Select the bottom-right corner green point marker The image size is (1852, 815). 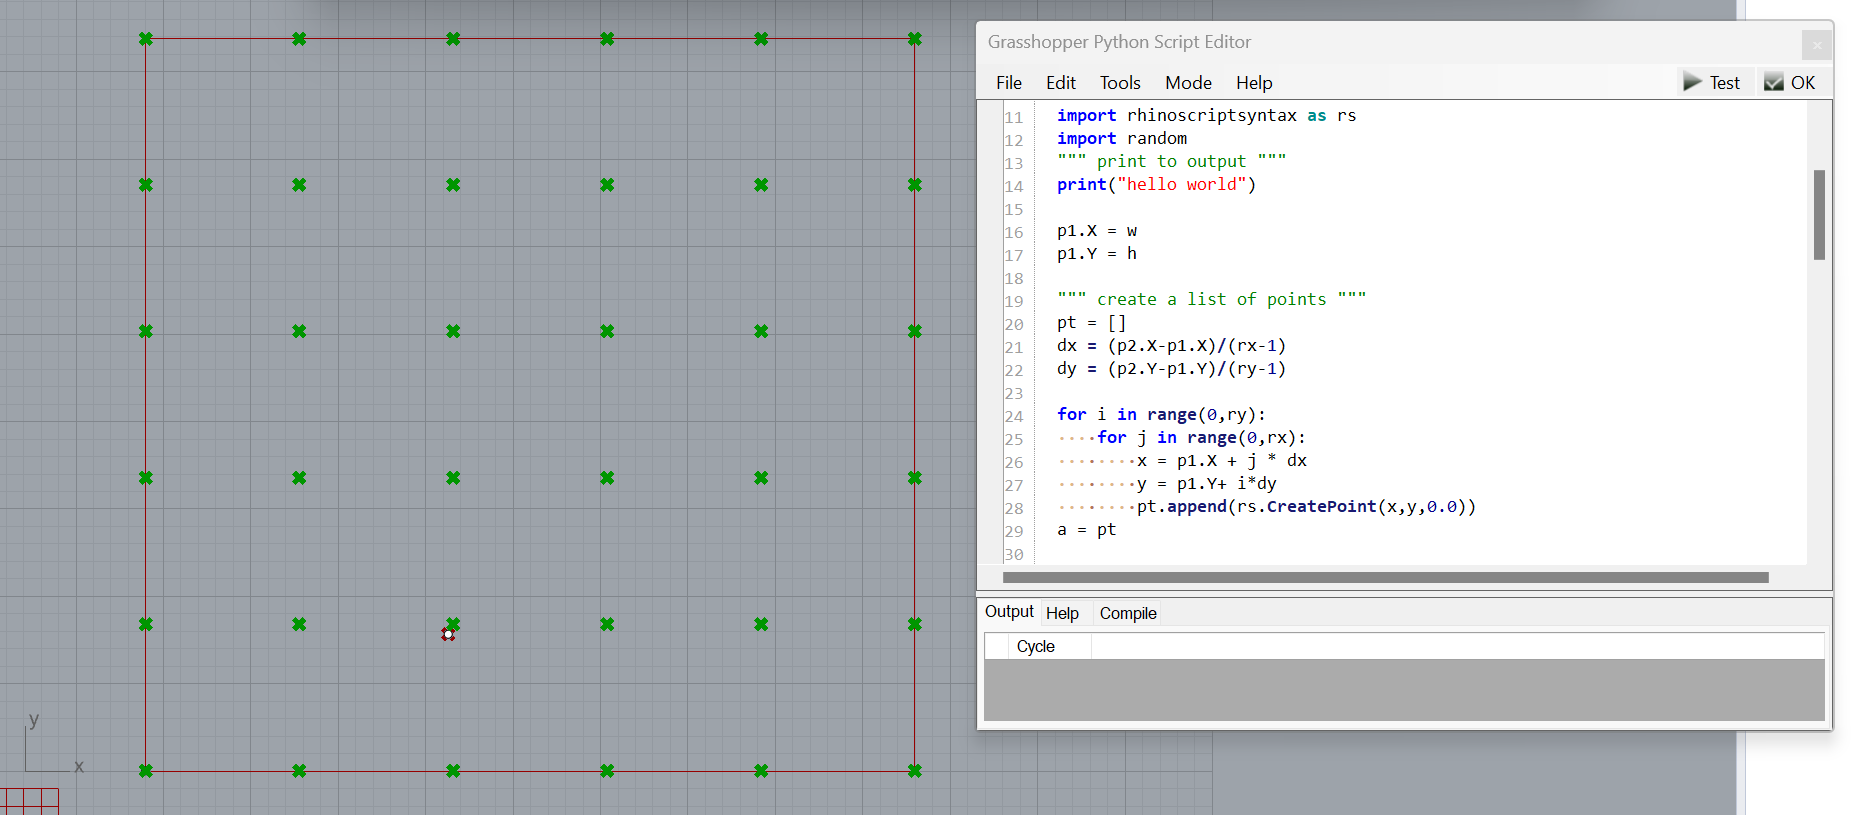coord(914,771)
